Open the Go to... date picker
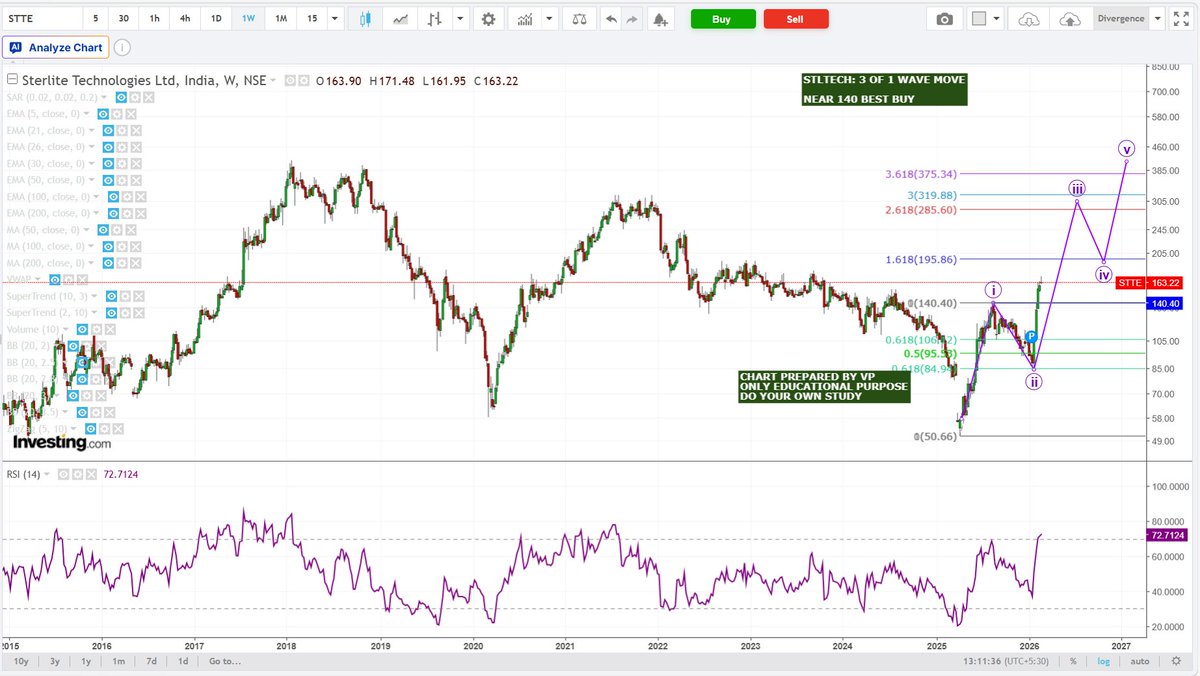 (x=225, y=661)
